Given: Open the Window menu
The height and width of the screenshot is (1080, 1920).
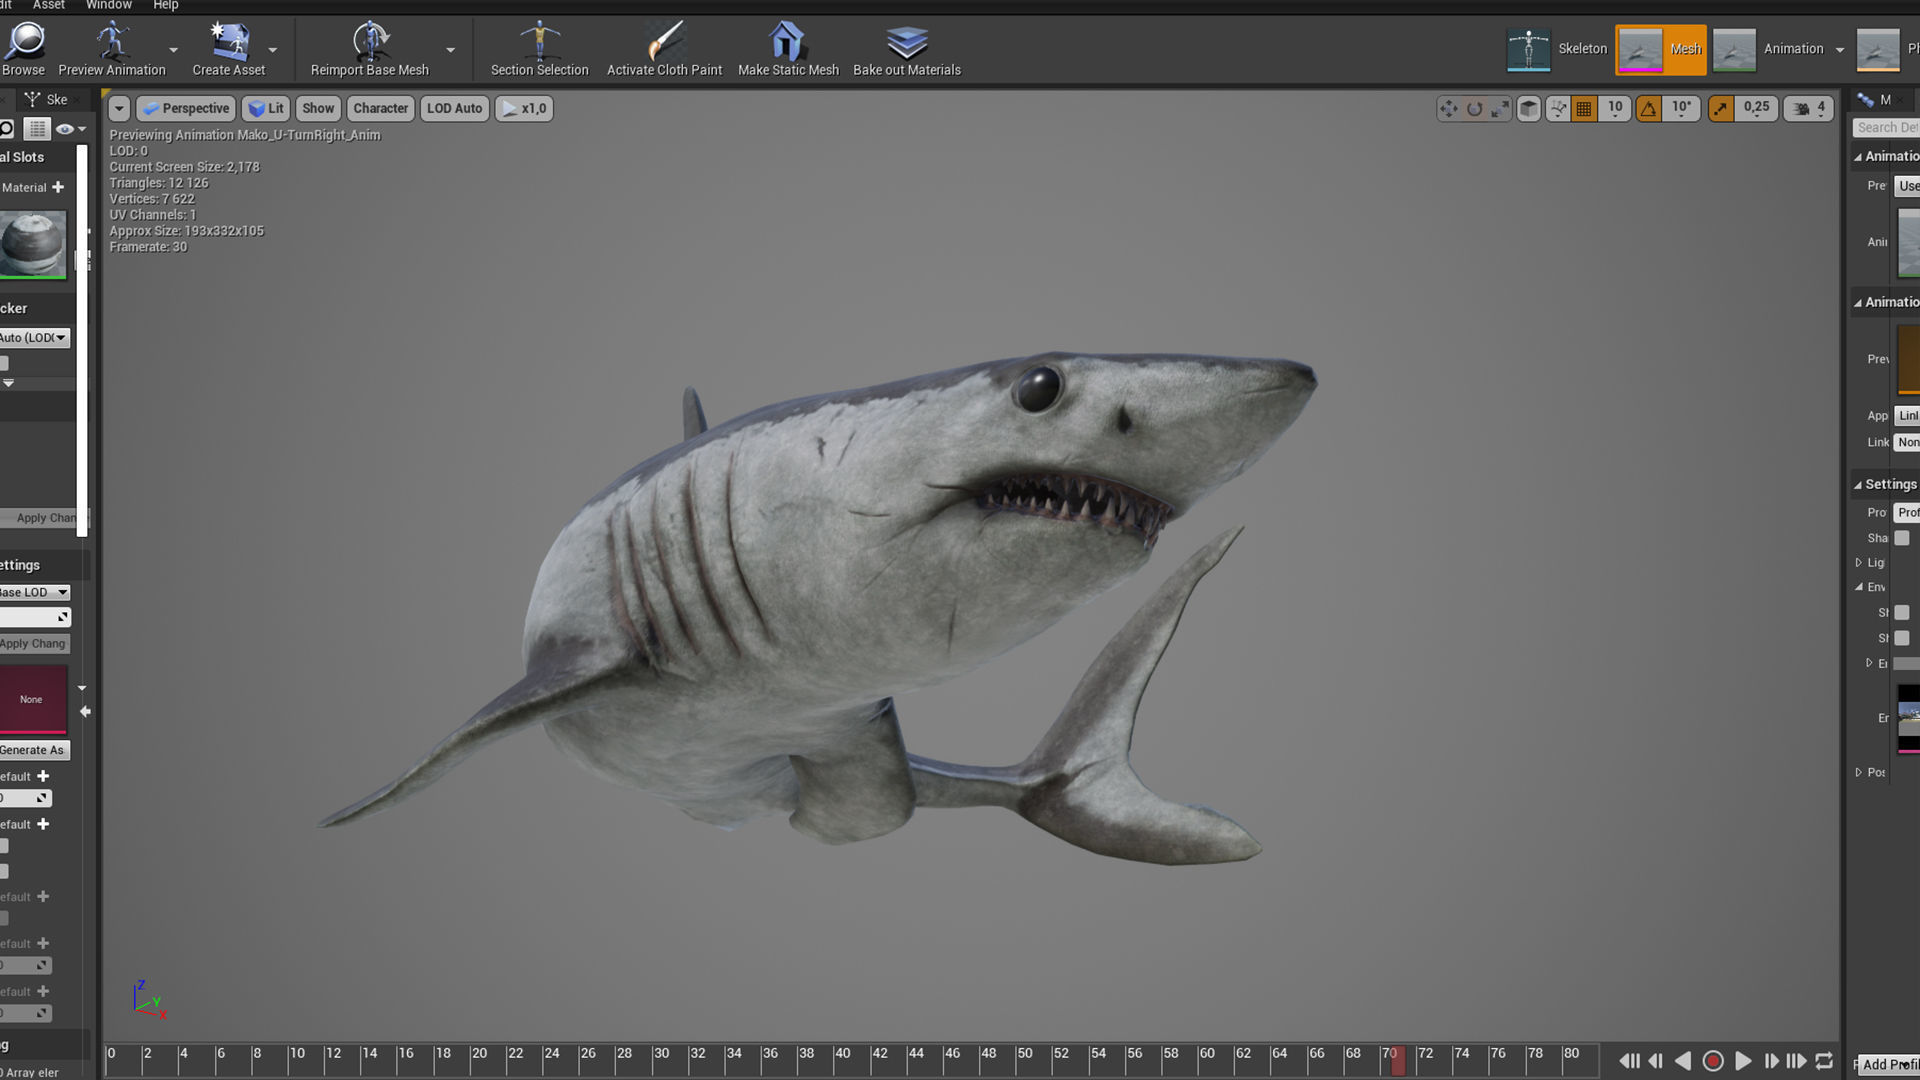Looking at the screenshot, I should tap(108, 5).
